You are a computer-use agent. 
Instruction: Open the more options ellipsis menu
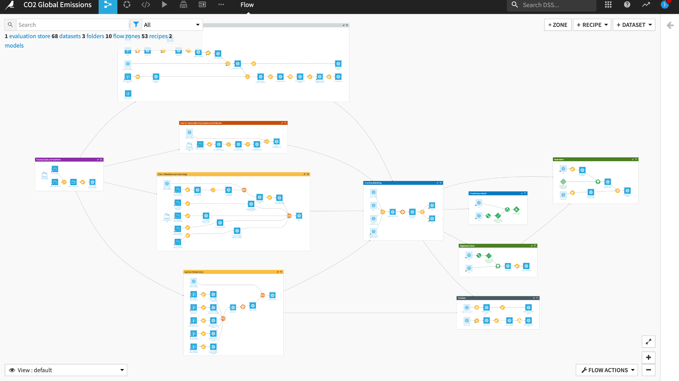221,5
